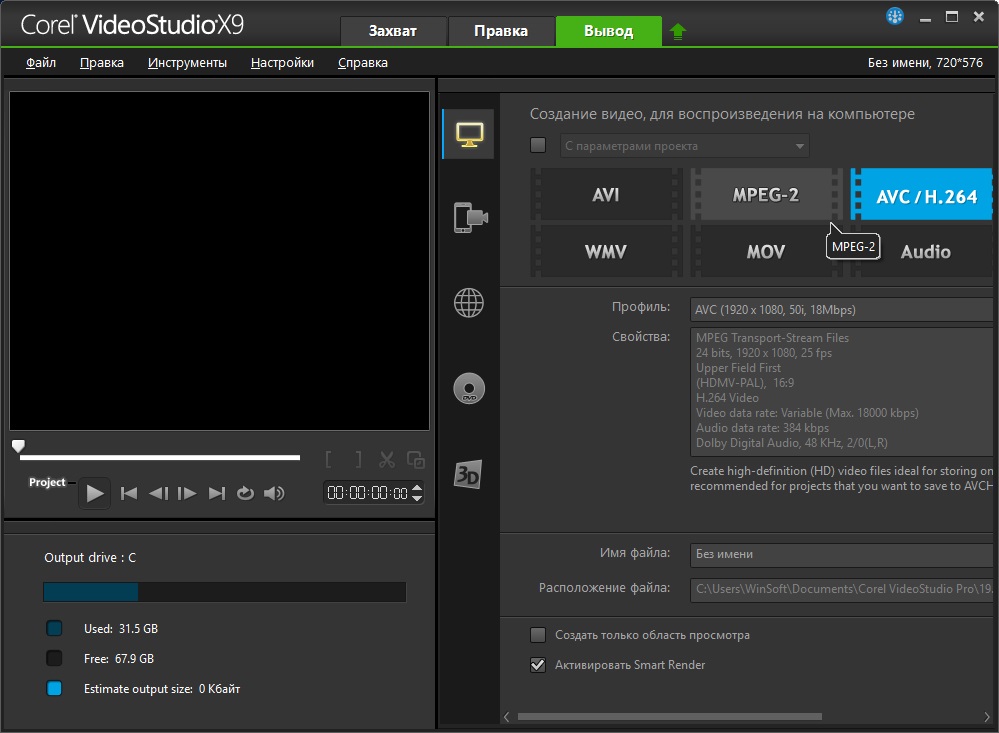Click the Output drive usage bar
Viewport: 999px width, 733px height.
pos(224,591)
